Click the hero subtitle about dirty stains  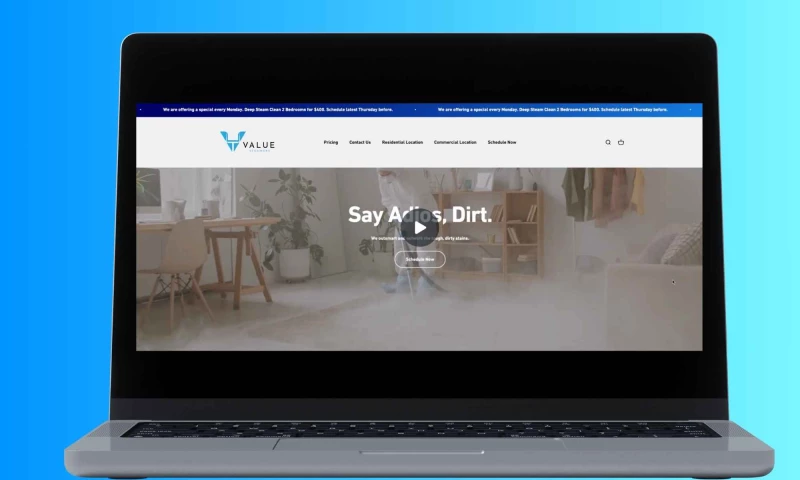click(420, 238)
